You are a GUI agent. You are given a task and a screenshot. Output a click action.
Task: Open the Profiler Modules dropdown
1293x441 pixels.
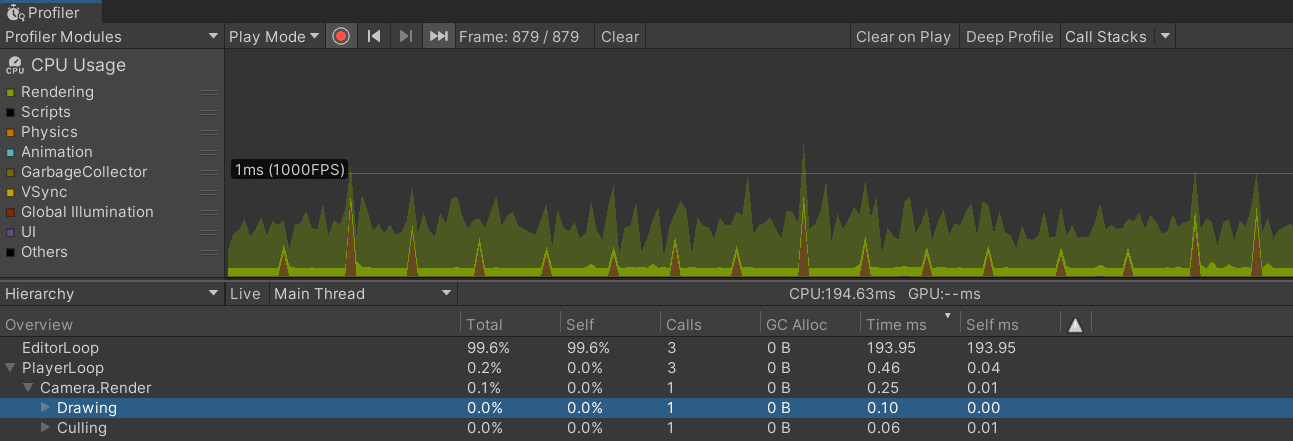pyautogui.click(x=111, y=36)
